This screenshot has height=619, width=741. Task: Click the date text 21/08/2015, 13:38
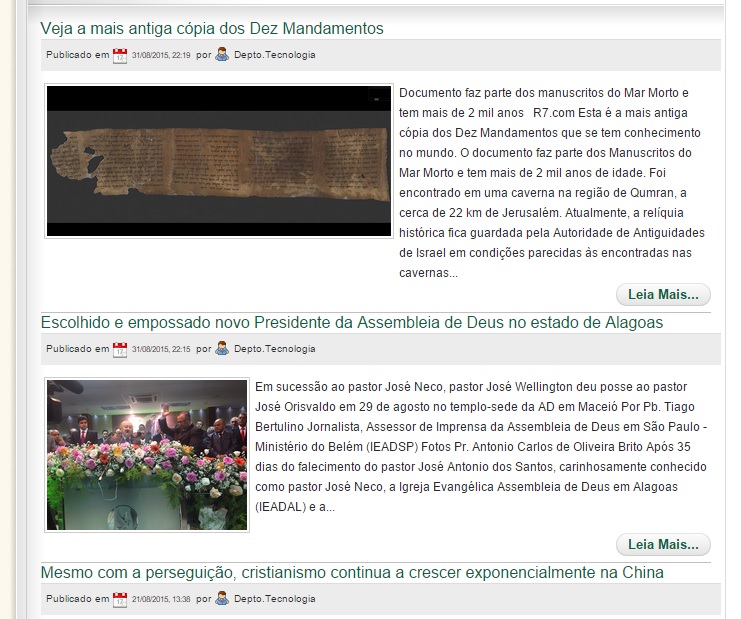161,599
